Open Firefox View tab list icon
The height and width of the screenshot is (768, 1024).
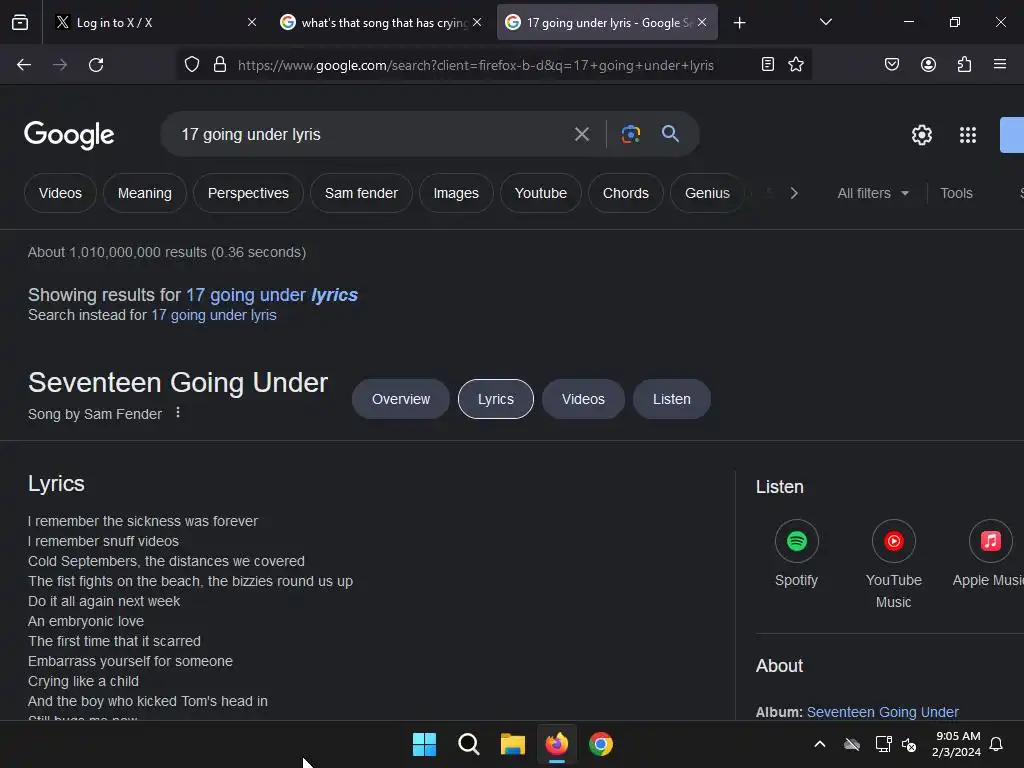pos(20,23)
